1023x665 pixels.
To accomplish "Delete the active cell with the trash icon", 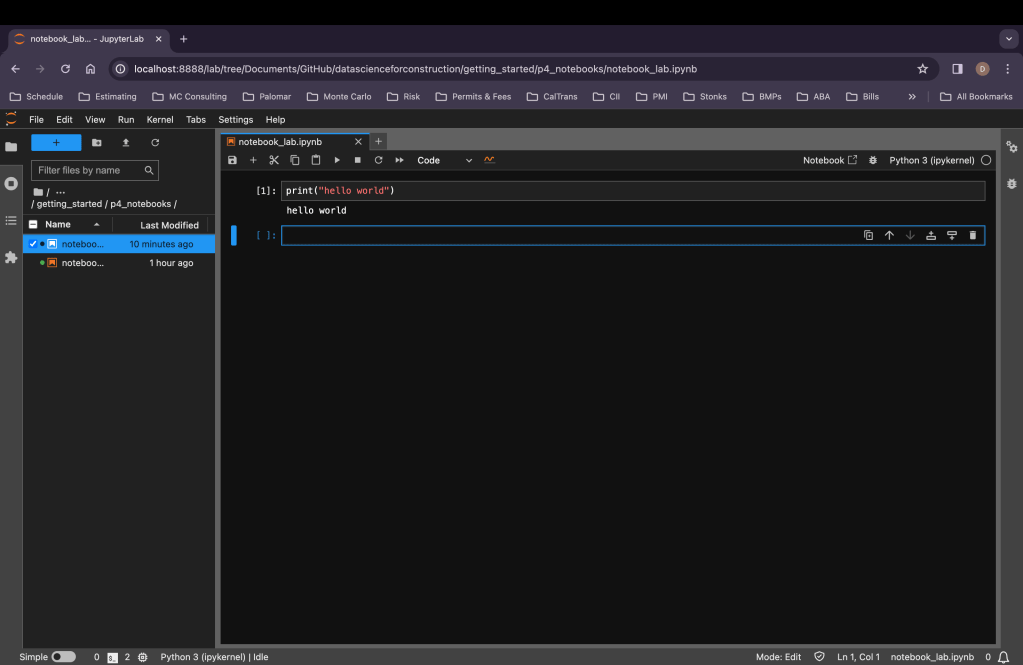I will click(x=973, y=235).
